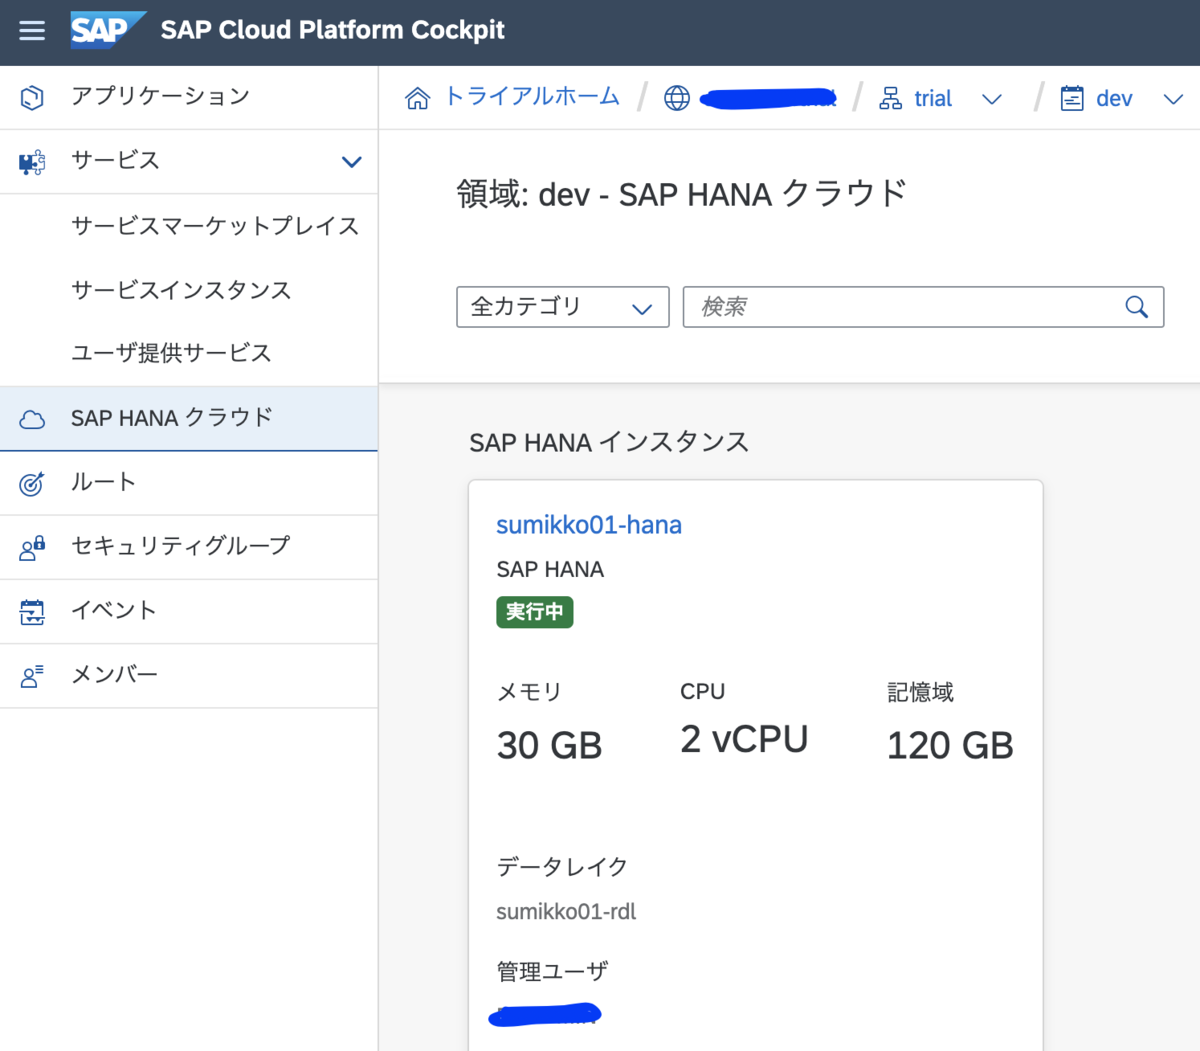Select the 120 GB storage value

pyautogui.click(x=950, y=746)
